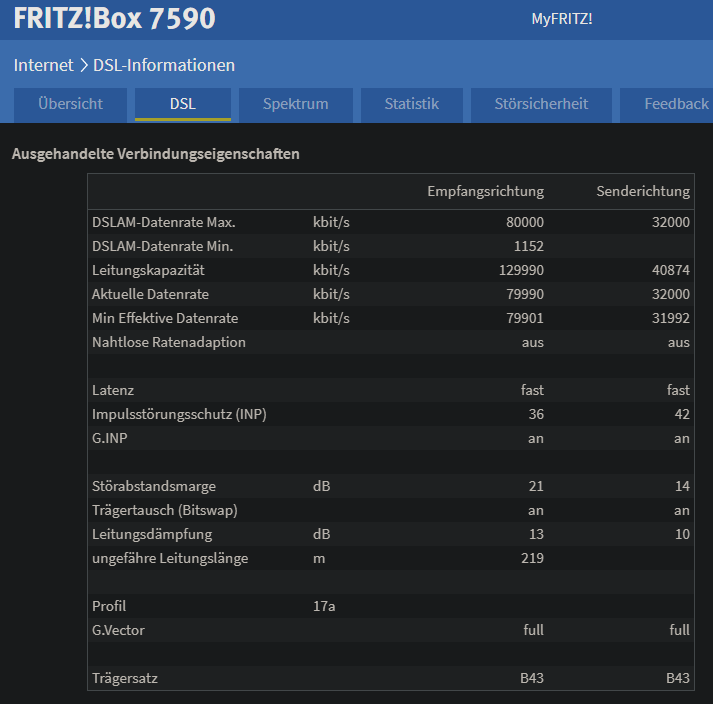Click DSL-Informationen in the breadcrumb

coord(164,65)
